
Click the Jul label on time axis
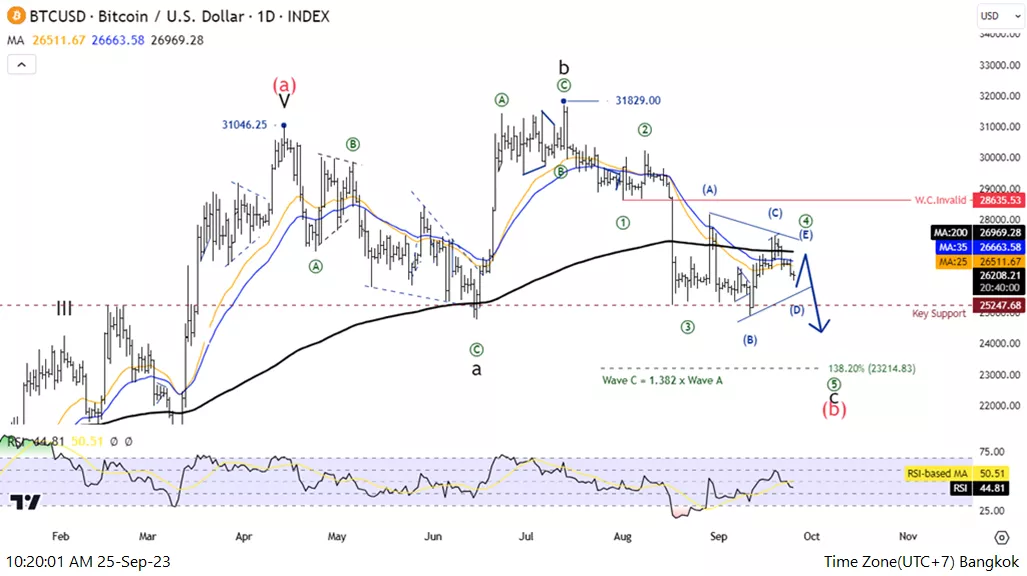pos(526,536)
